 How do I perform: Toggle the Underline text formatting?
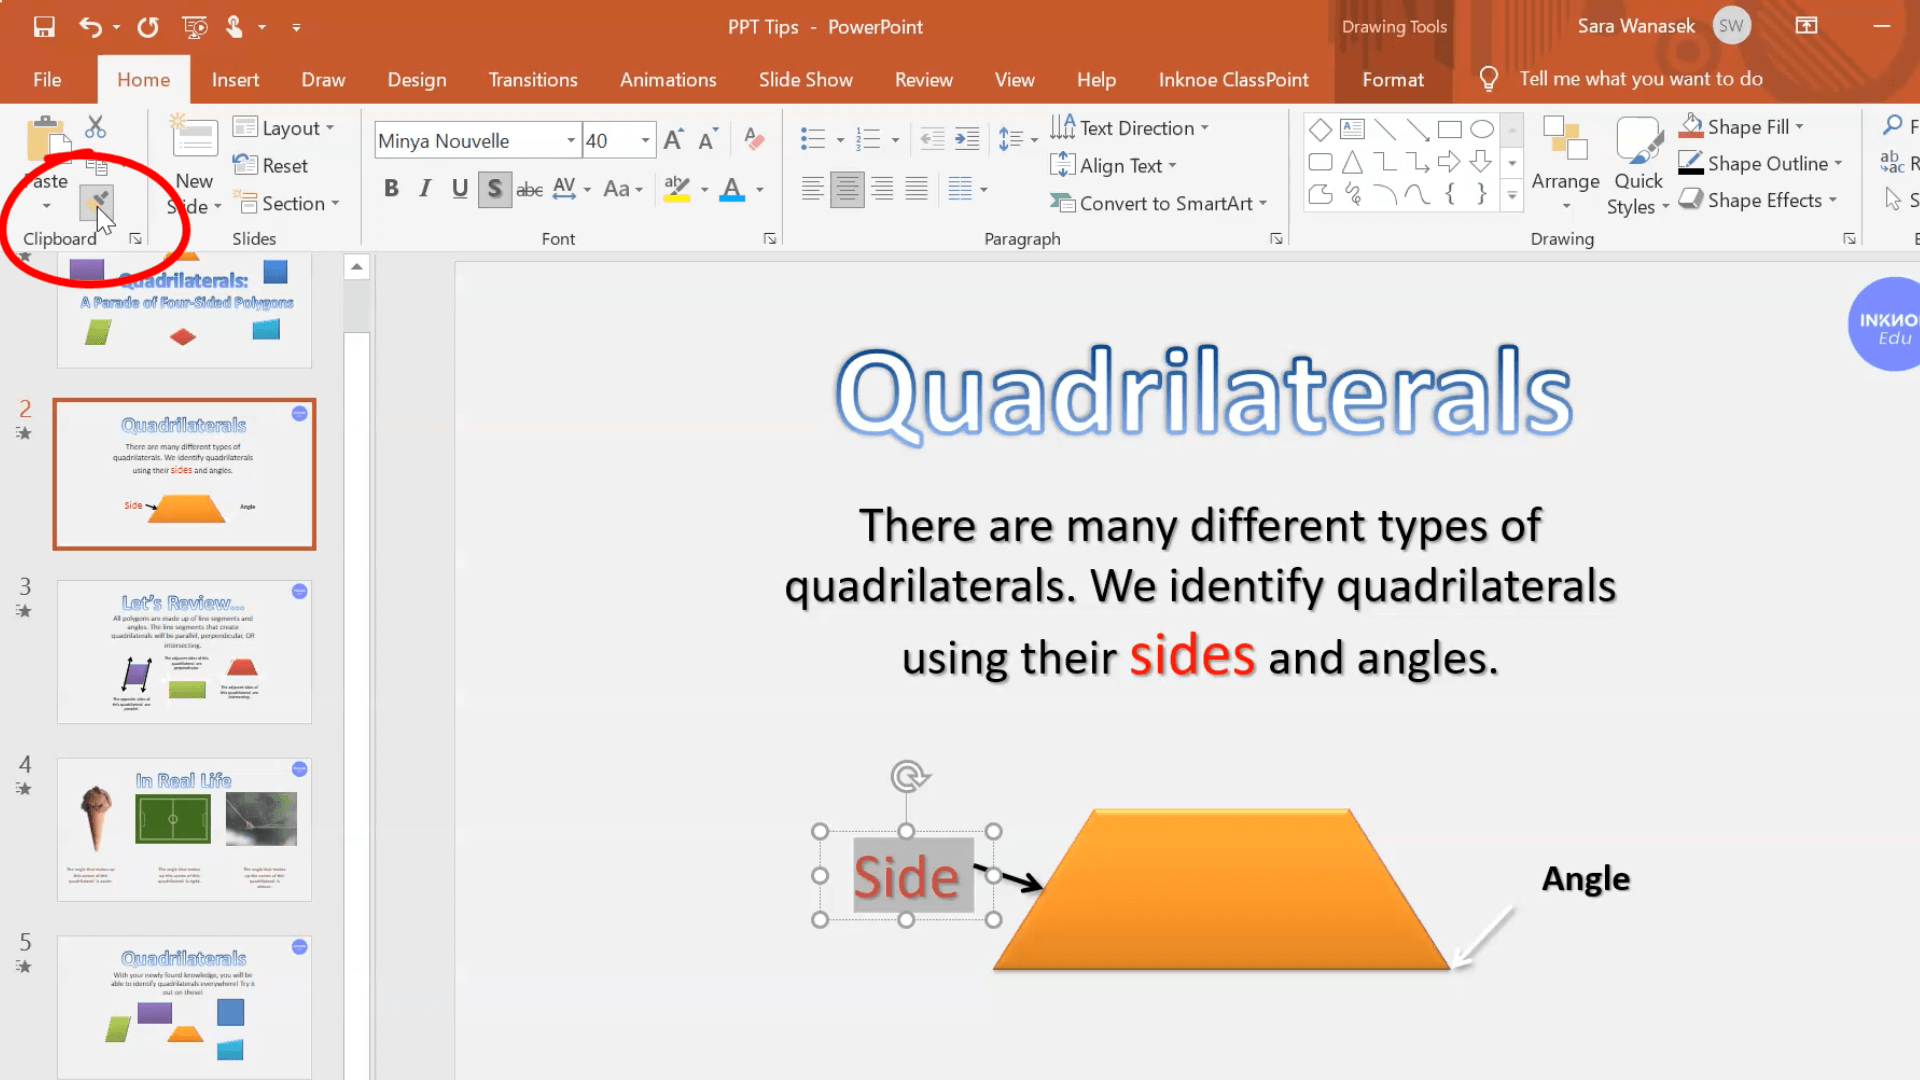tap(460, 189)
